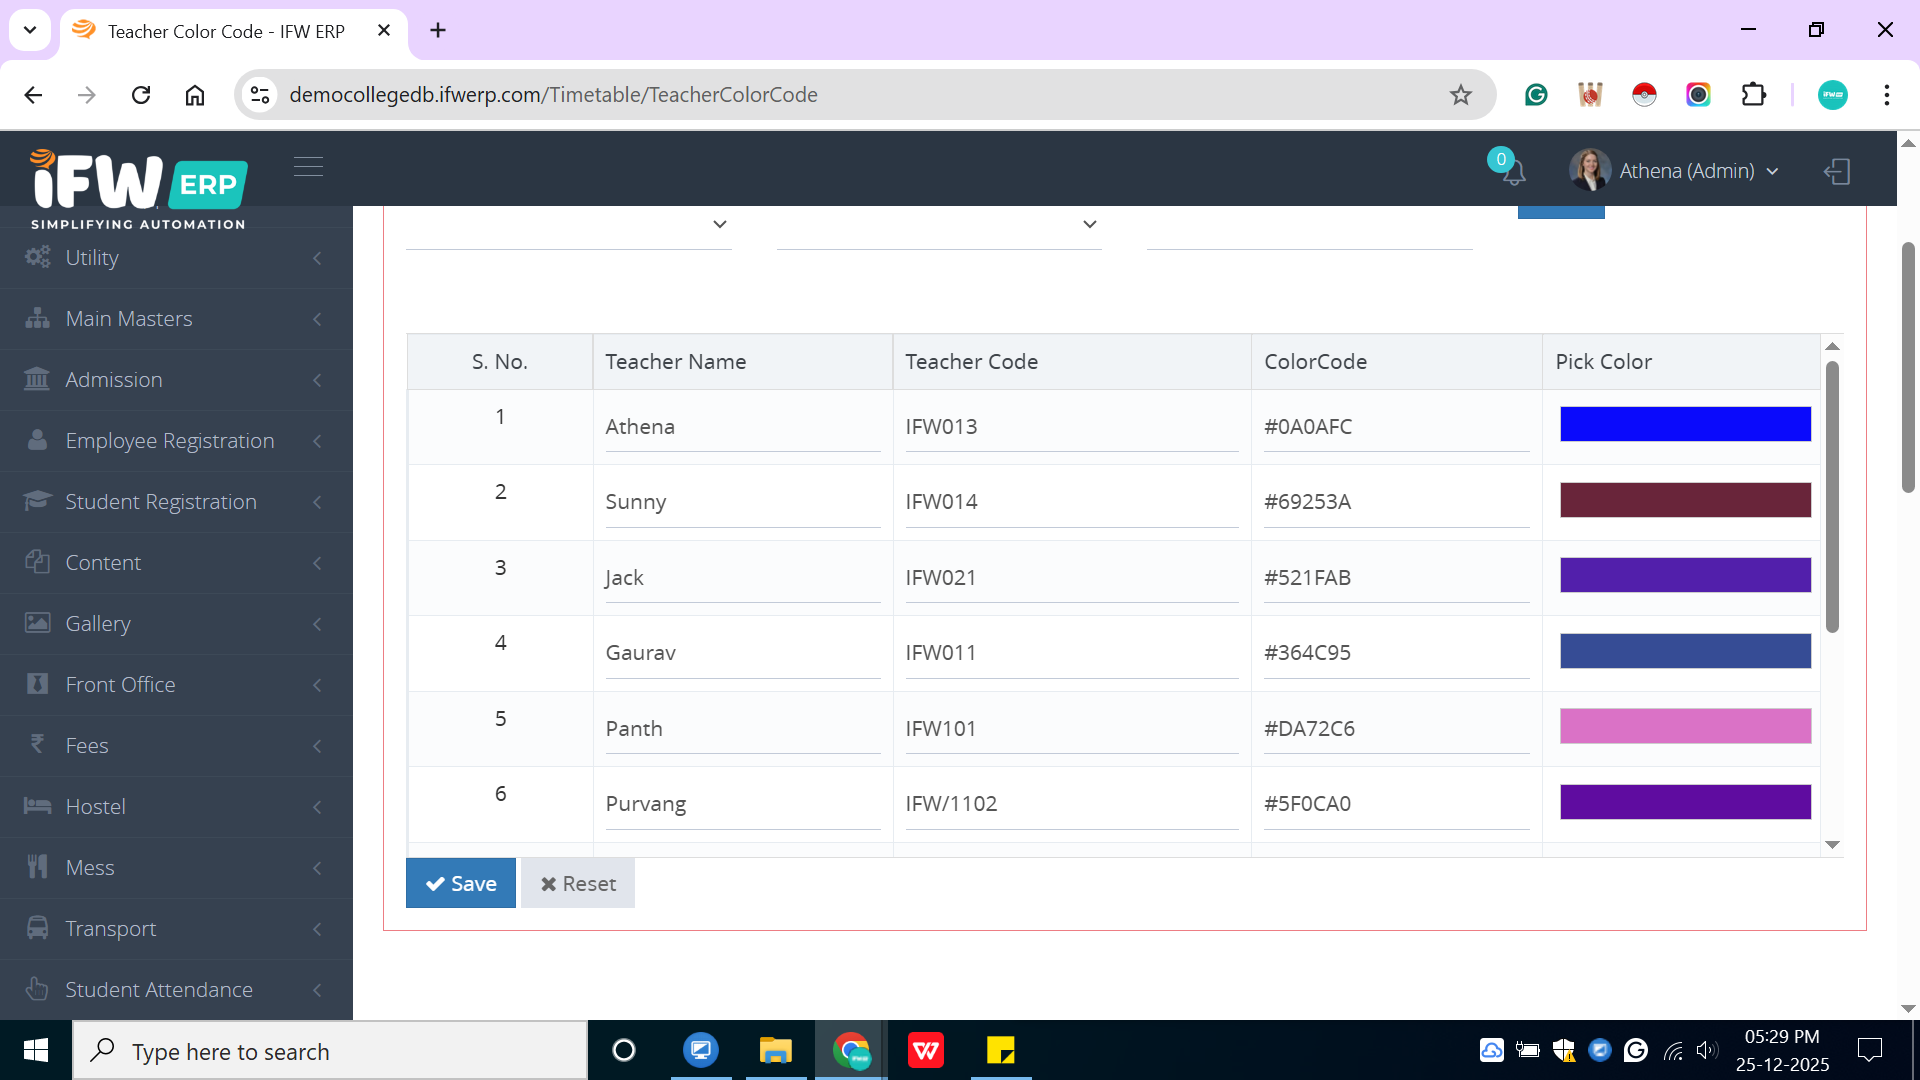Bookmark page with star icon
This screenshot has width=1920, height=1080.
[1460, 95]
